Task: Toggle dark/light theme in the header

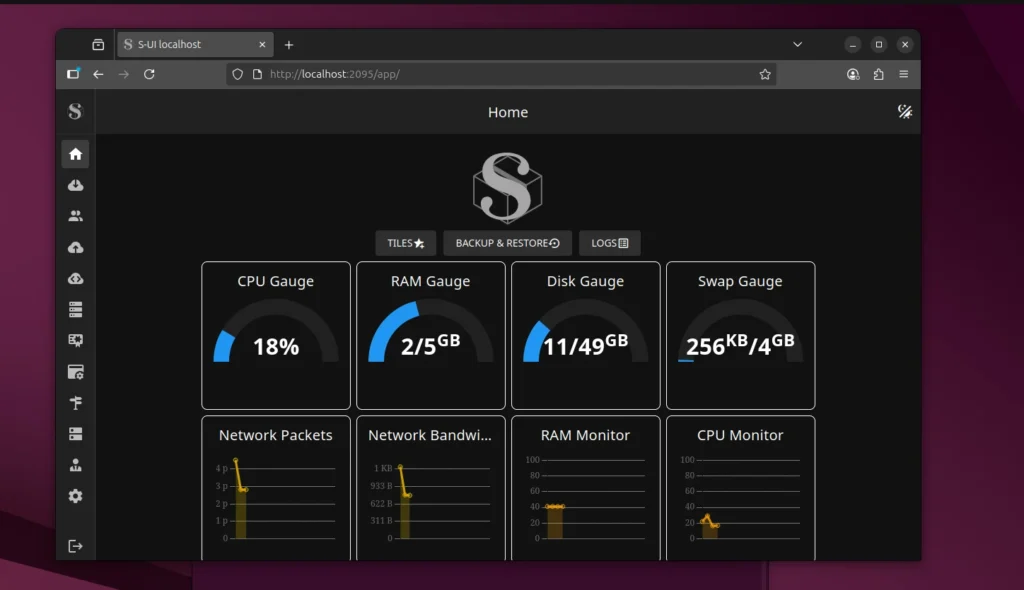Action: (x=905, y=112)
